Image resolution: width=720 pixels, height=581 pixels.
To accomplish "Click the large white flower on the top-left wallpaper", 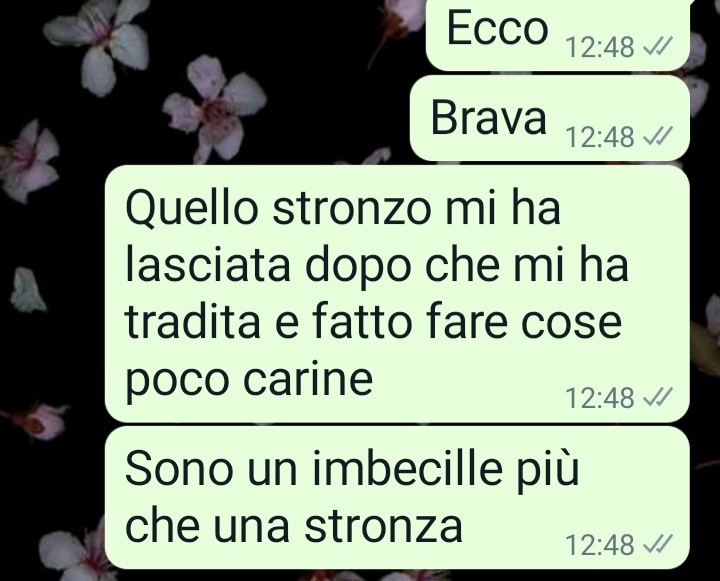I will (100, 44).
